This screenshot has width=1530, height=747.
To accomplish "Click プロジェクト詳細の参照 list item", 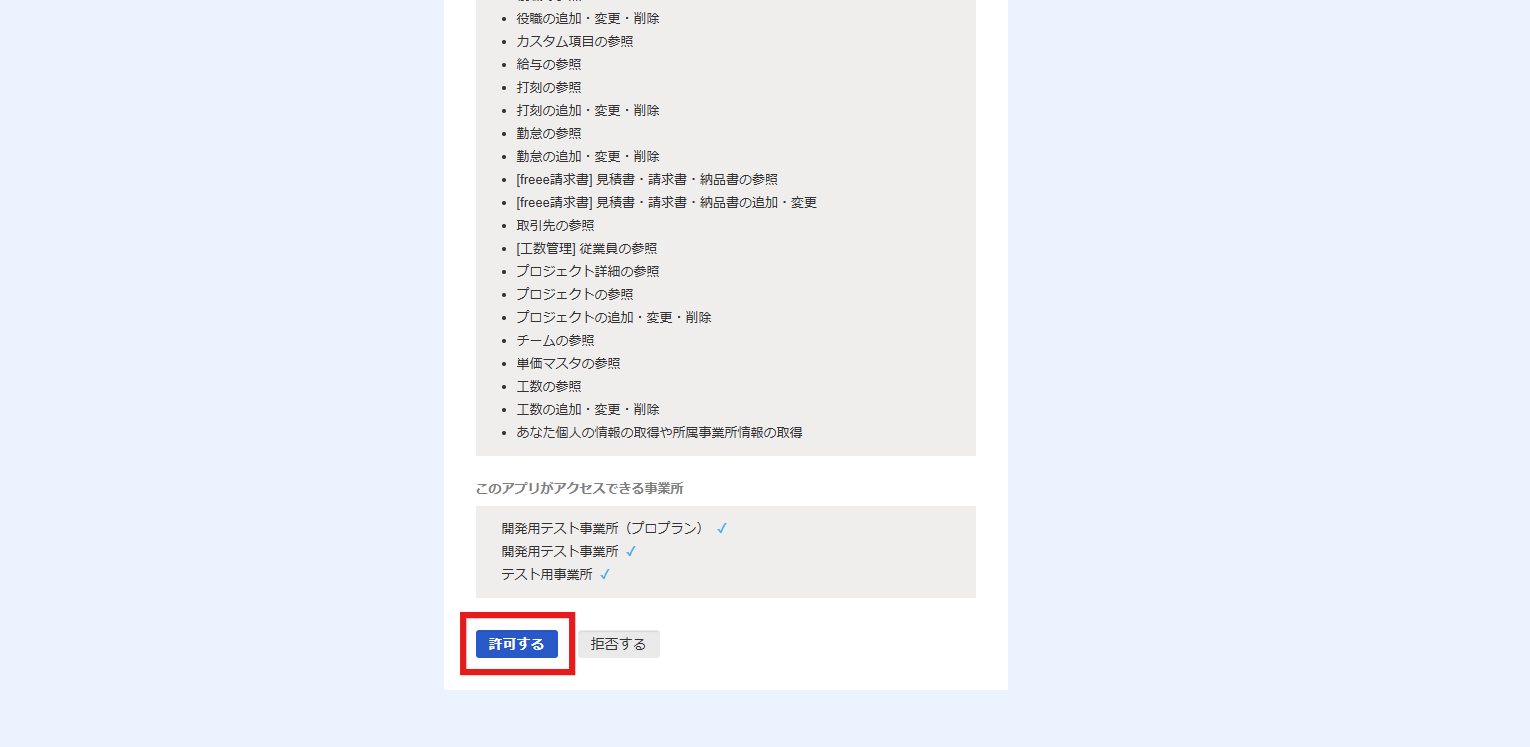I will [588, 271].
